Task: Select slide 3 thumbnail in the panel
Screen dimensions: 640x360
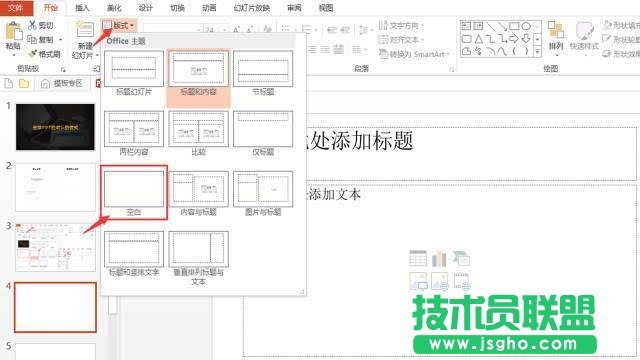Action: point(55,247)
